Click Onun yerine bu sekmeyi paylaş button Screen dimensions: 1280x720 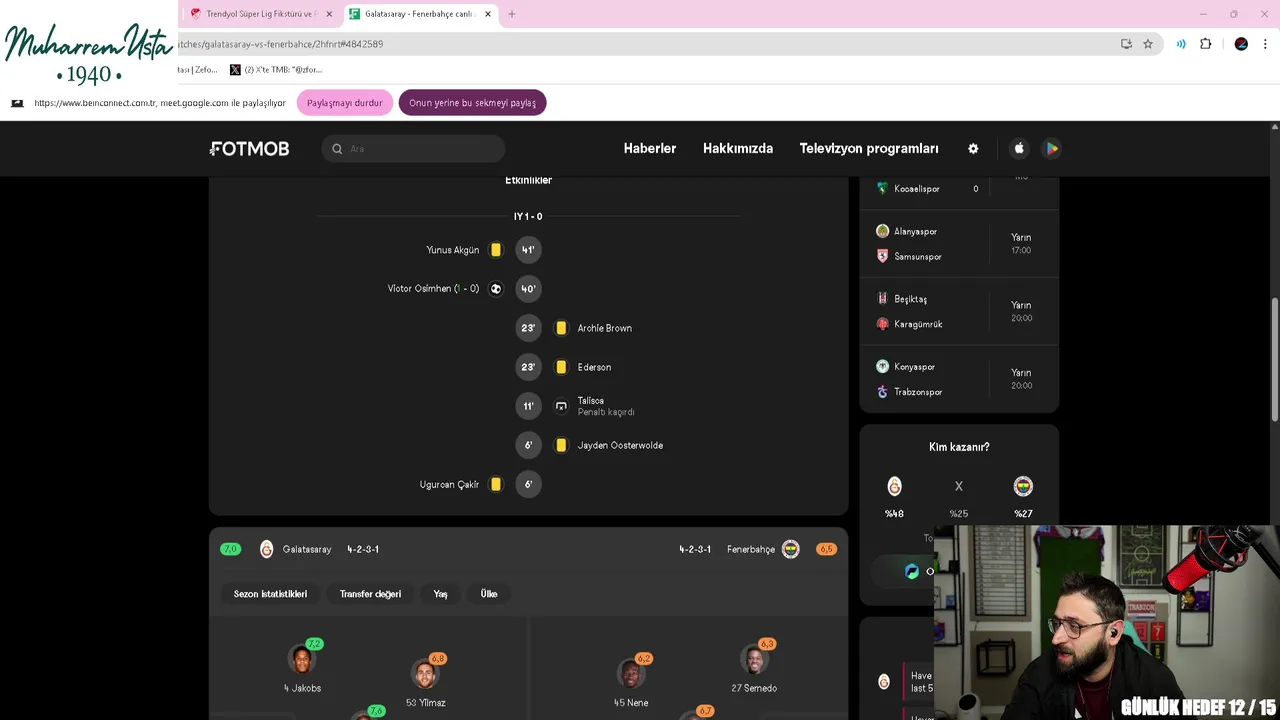pos(472,103)
